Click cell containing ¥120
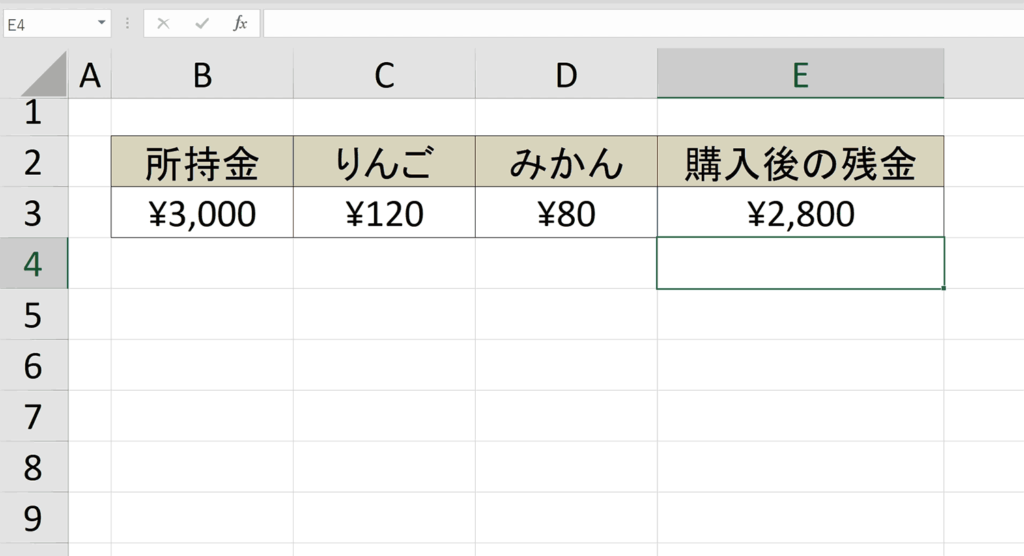This screenshot has height=556, width=1024. 384,214
